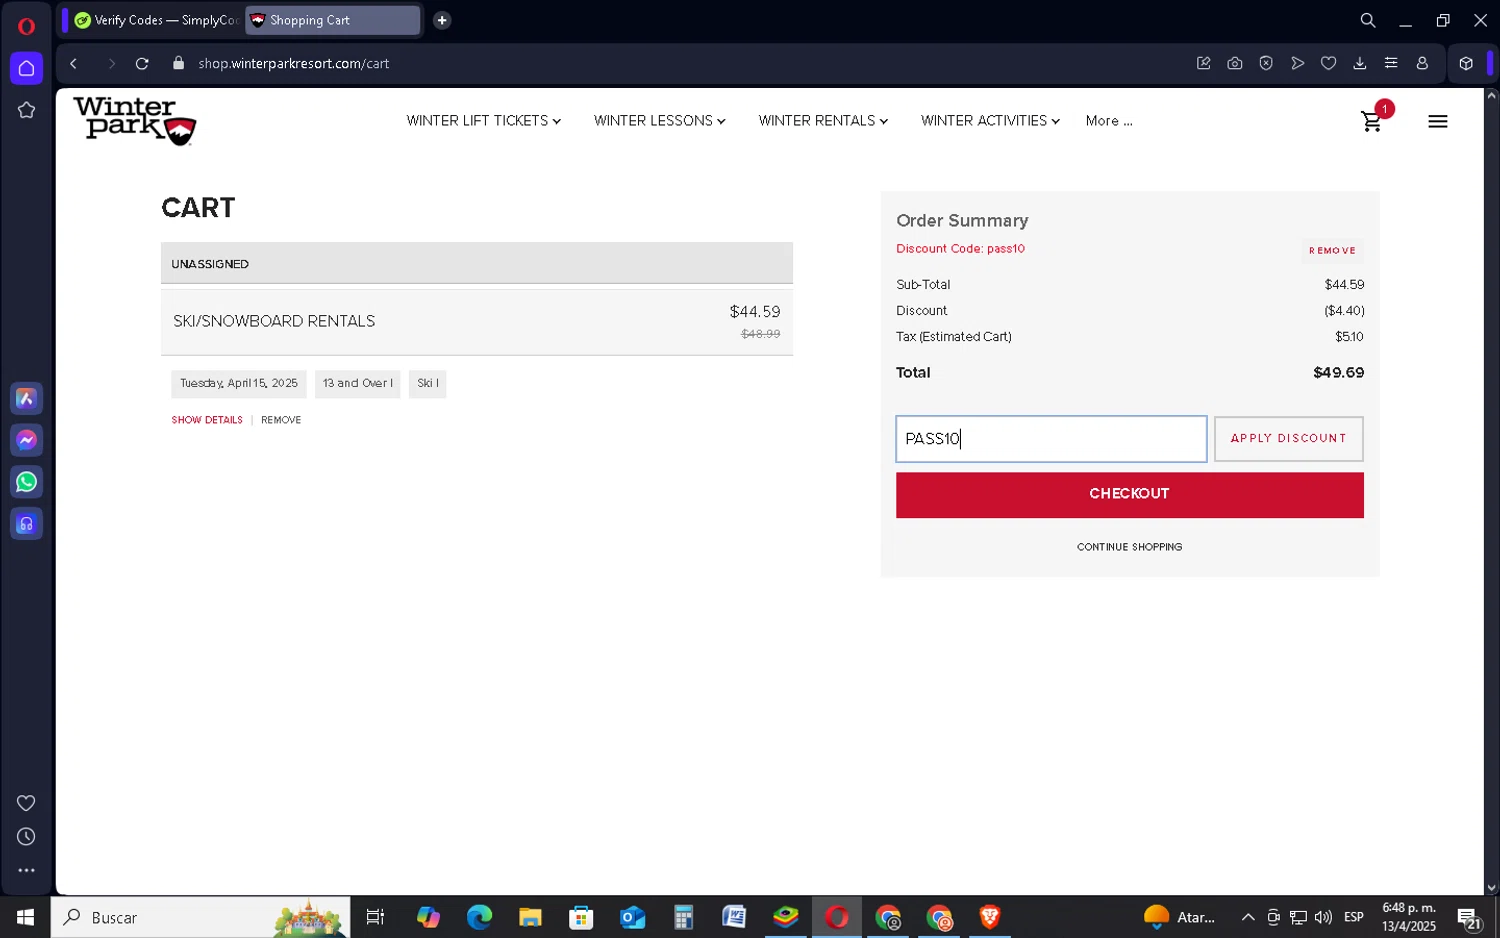The height and width of the screenshot is (938, 1500).
Task: Click Windows taskbar Buscar search box
Action: point(200,917)
